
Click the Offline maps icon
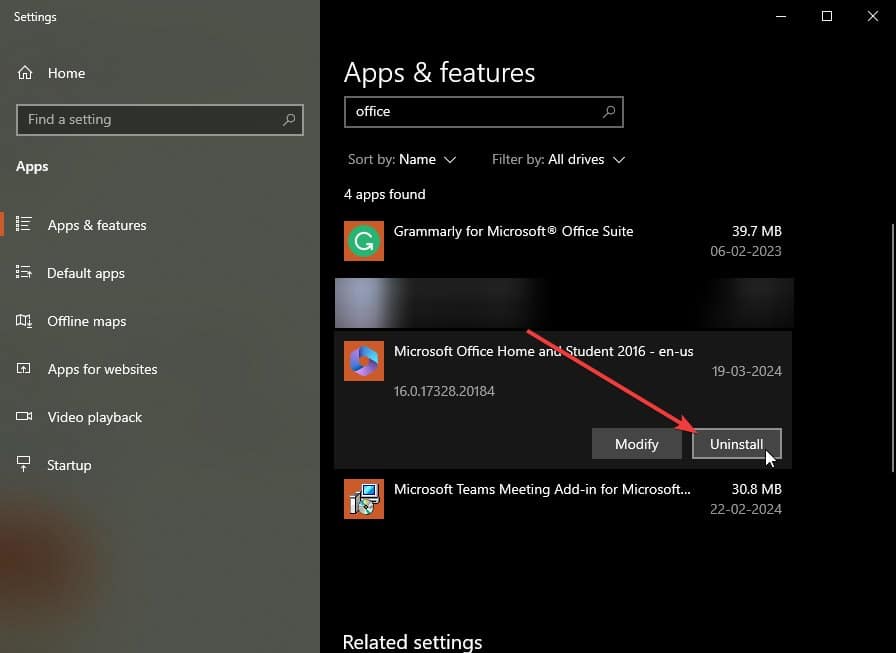coord(23,321)
